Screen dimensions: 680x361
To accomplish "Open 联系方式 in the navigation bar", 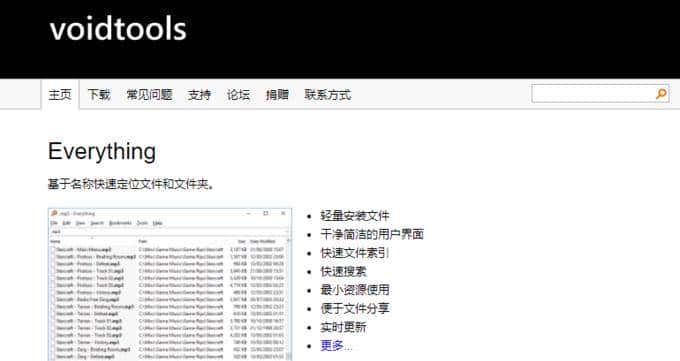I will pos(328,95).
